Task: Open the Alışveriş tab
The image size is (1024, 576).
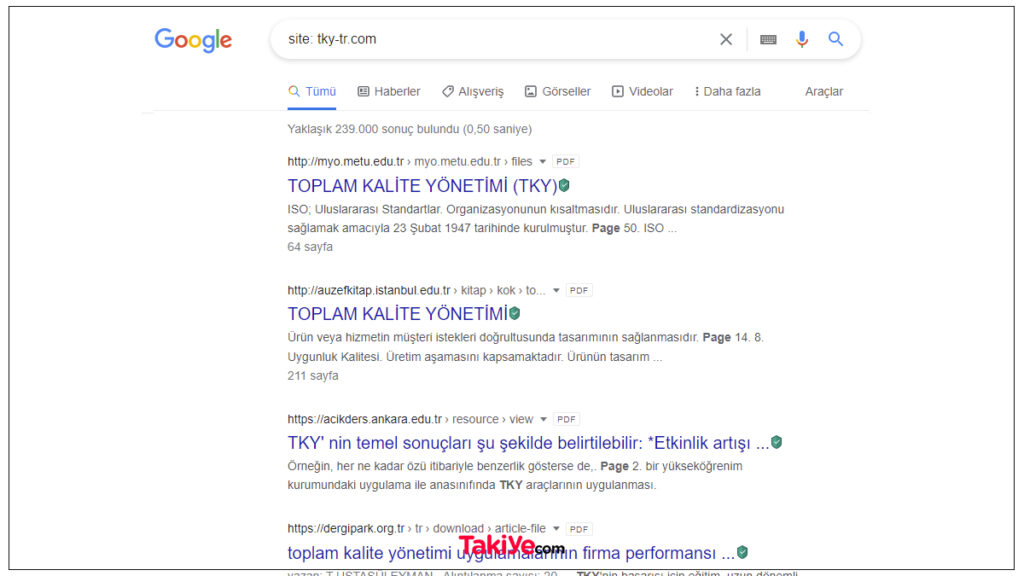Action: point(473,91)
